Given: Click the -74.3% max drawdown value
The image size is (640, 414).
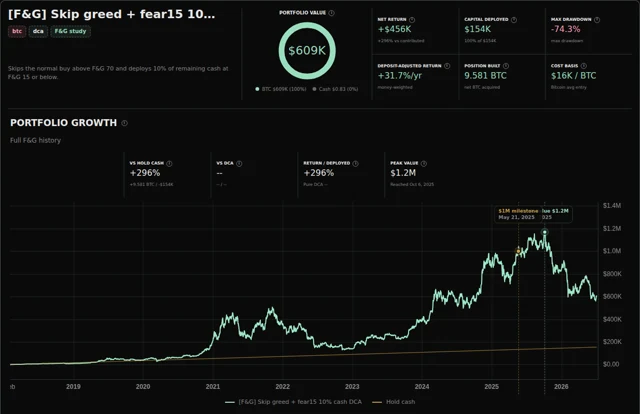Looking at the screenshot, I should click(x=565, y=29).
